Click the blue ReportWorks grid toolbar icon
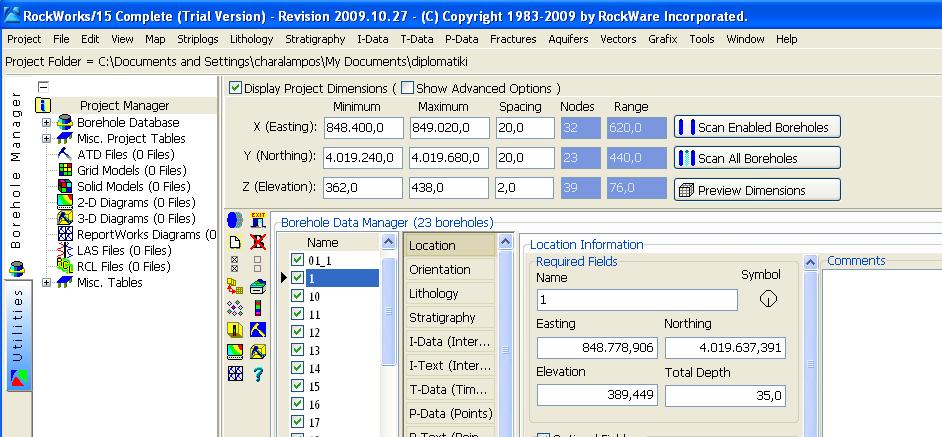This screenshot has width=942, height=437. [235, 374]
